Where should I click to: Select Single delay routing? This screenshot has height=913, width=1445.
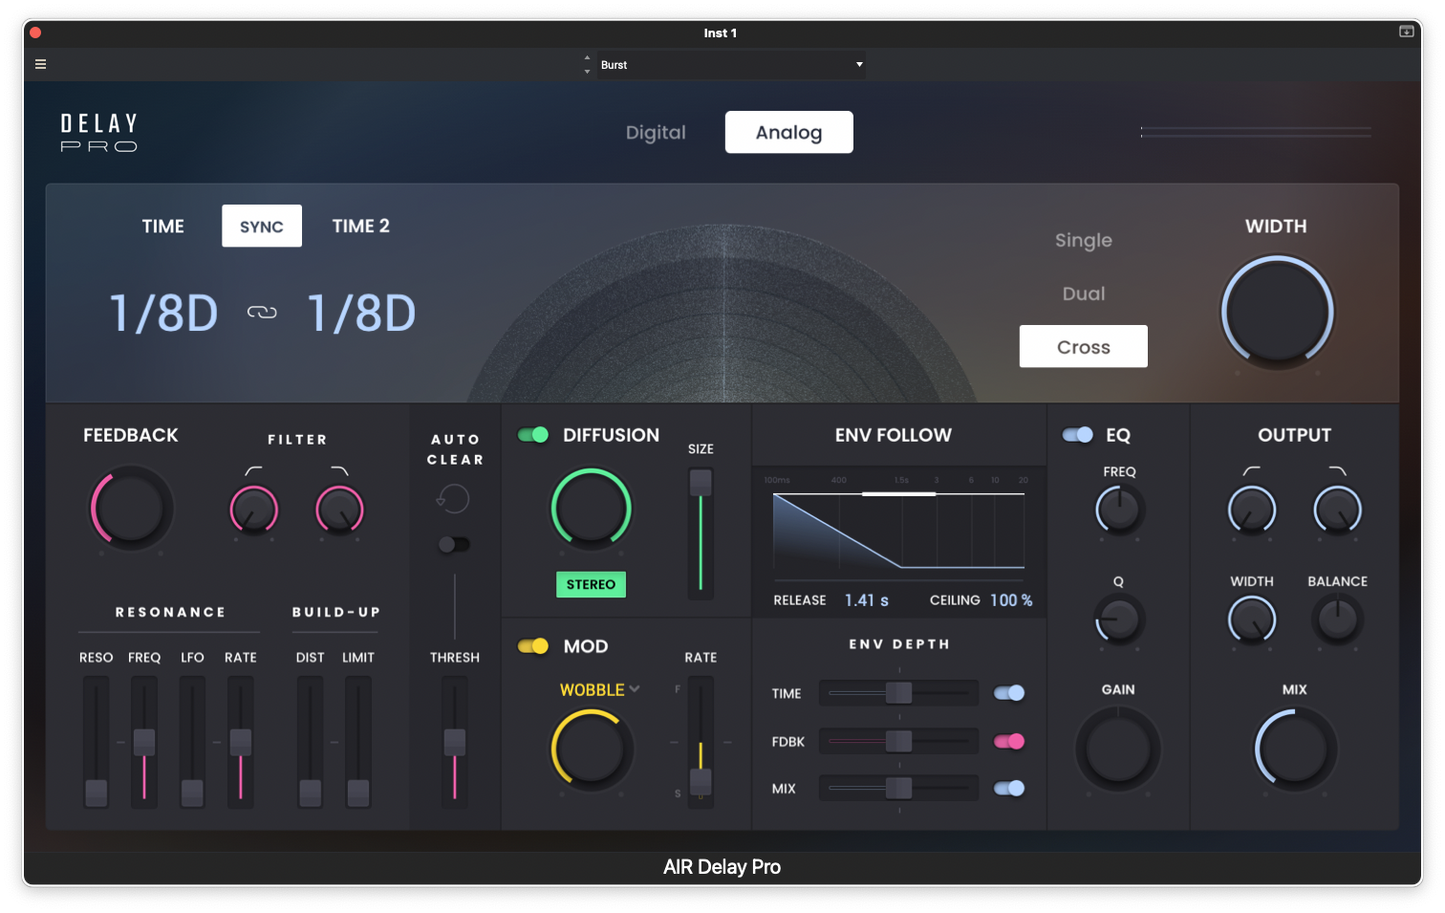1083,240
